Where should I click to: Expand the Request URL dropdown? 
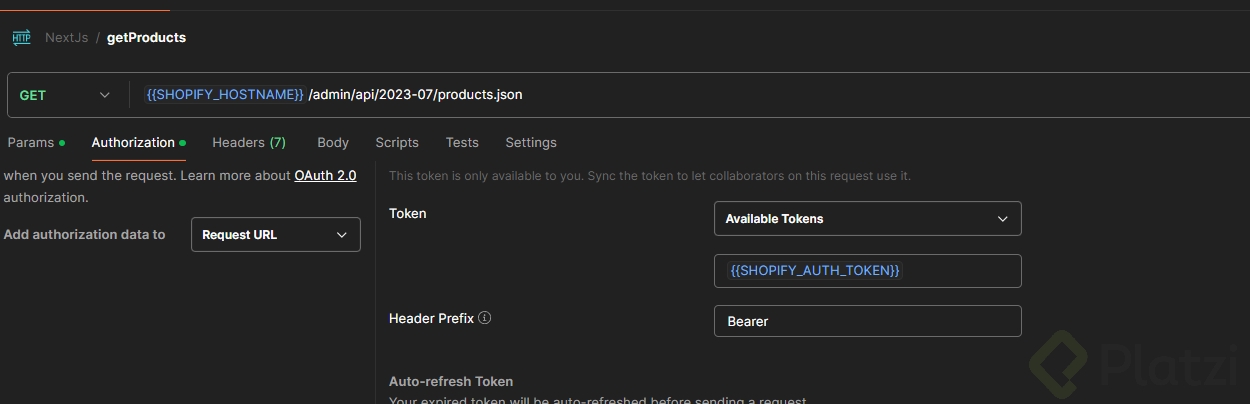click(275, 235)
